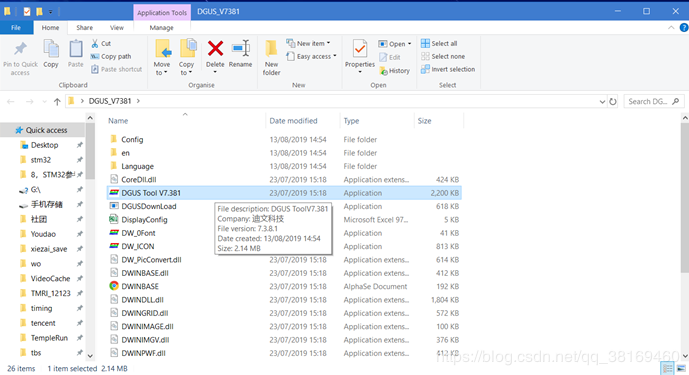
Task: Select the DW_ICON application file
Action: pyautogui.click(x=138, y=246)
